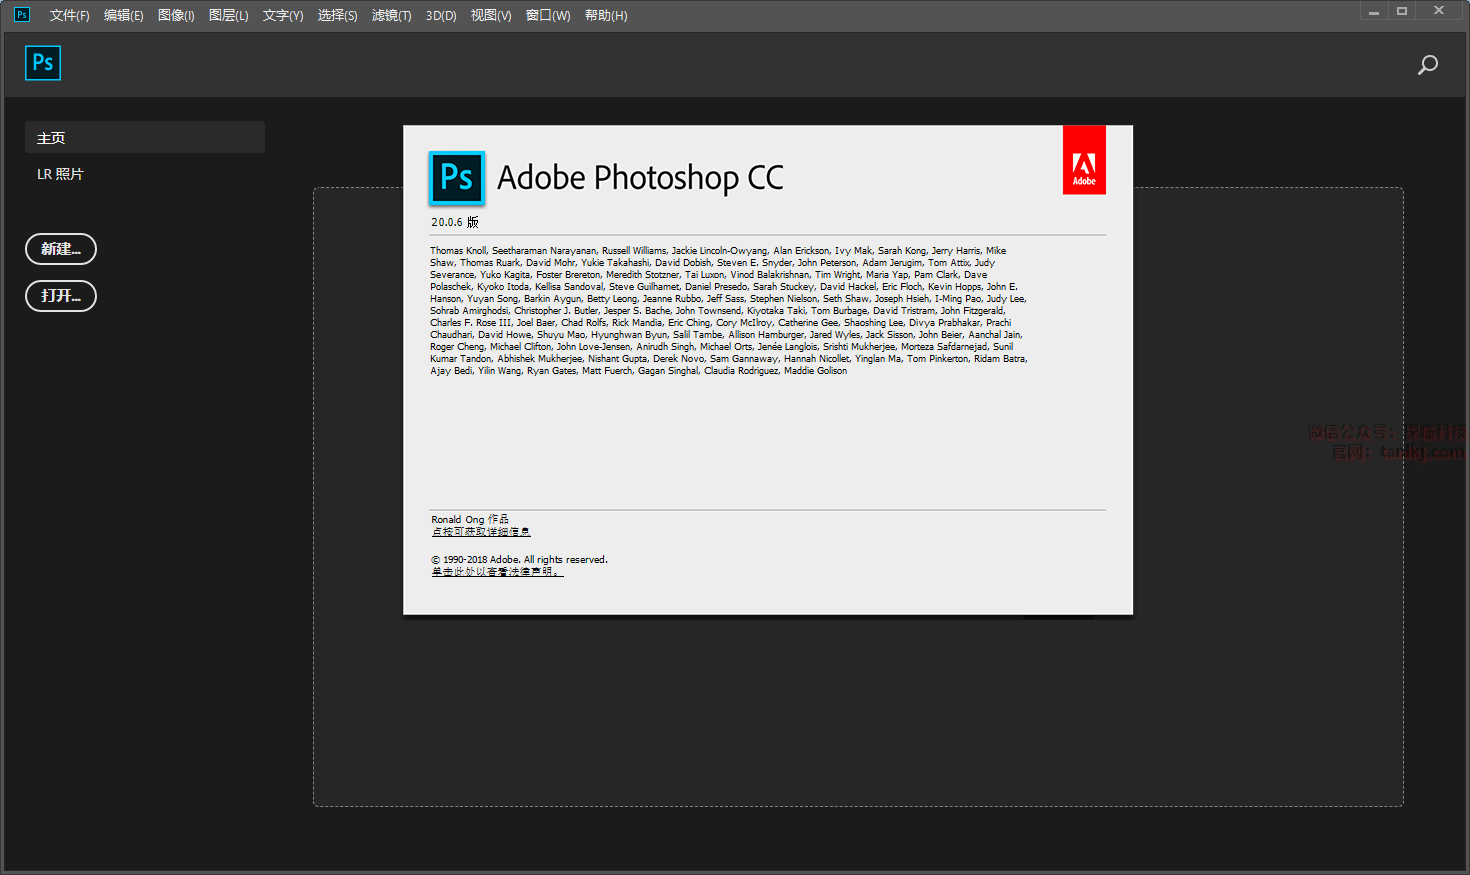The width and height of the screenshot is (1470, 875).
Task: Click the red Adobe logo in the dialog
Action: click(1084, 160)
